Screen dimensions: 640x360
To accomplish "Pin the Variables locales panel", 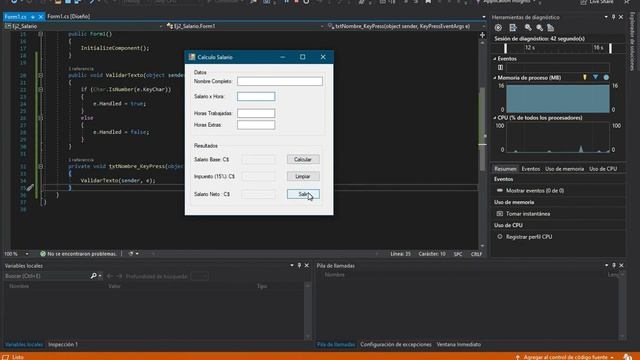I will click(x=299, y=265).
